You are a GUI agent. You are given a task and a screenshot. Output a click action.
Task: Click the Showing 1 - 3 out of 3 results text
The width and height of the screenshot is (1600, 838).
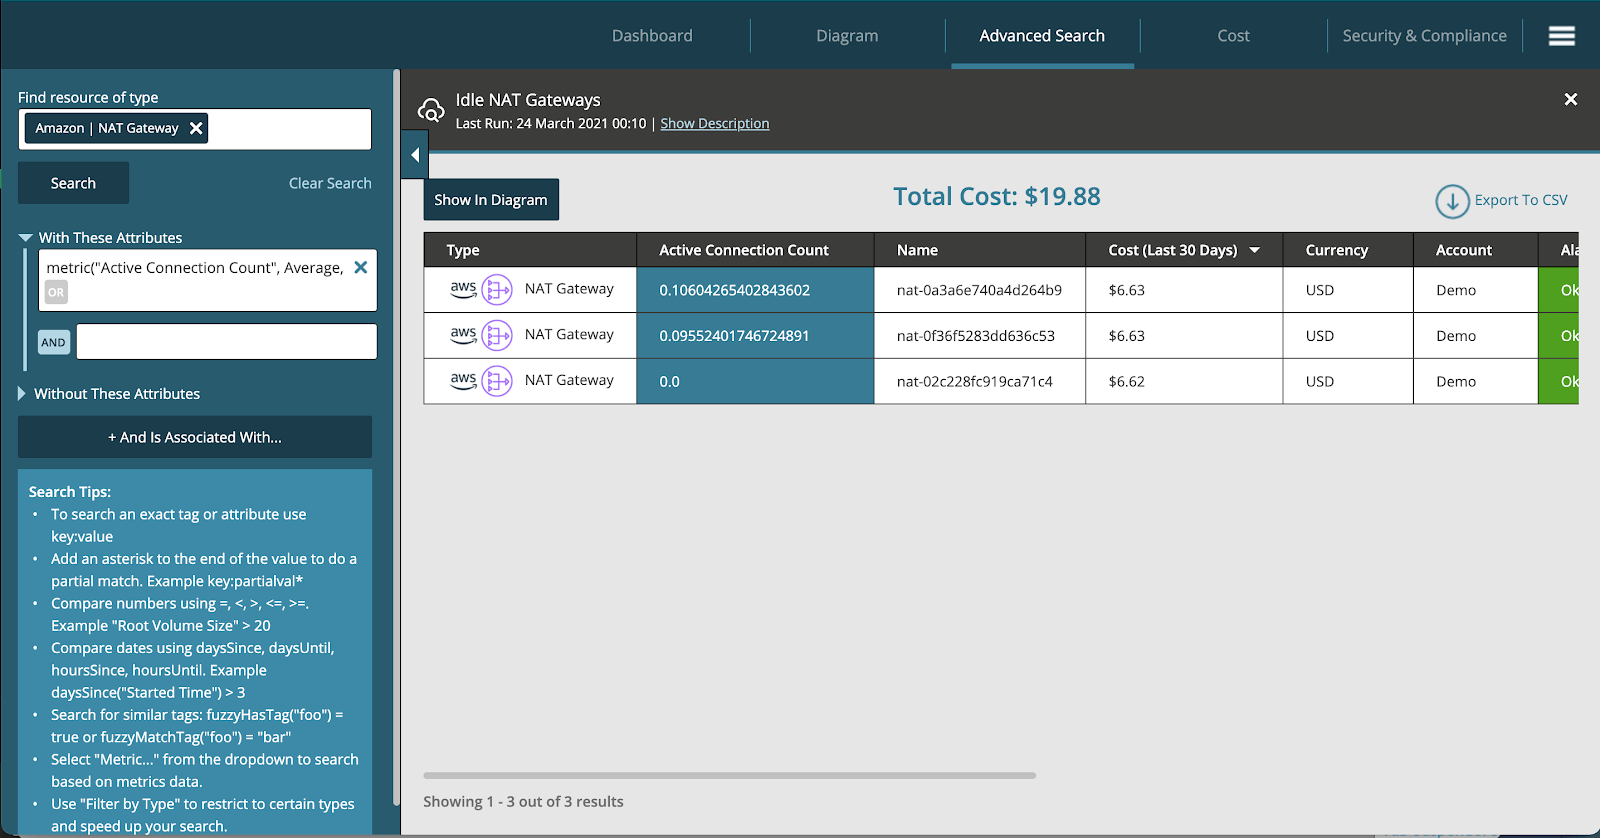click(523, 802)
